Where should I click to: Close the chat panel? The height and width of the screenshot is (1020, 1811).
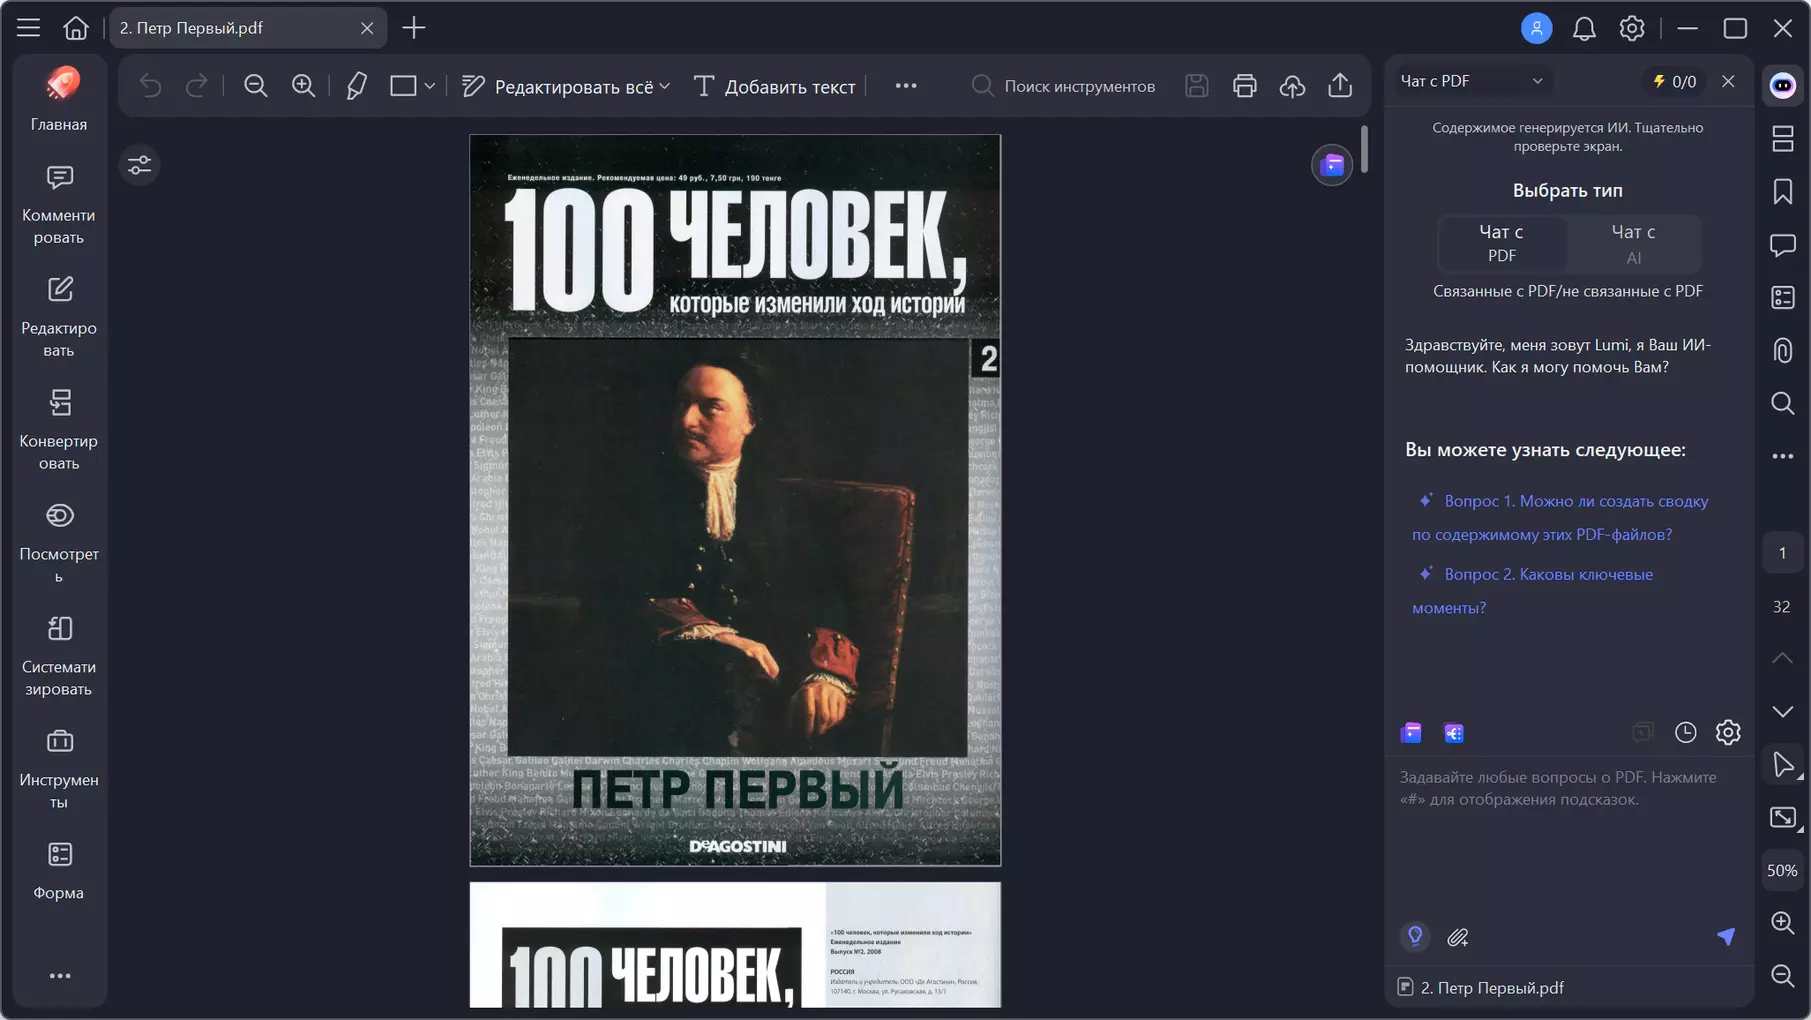(1728, 81)
